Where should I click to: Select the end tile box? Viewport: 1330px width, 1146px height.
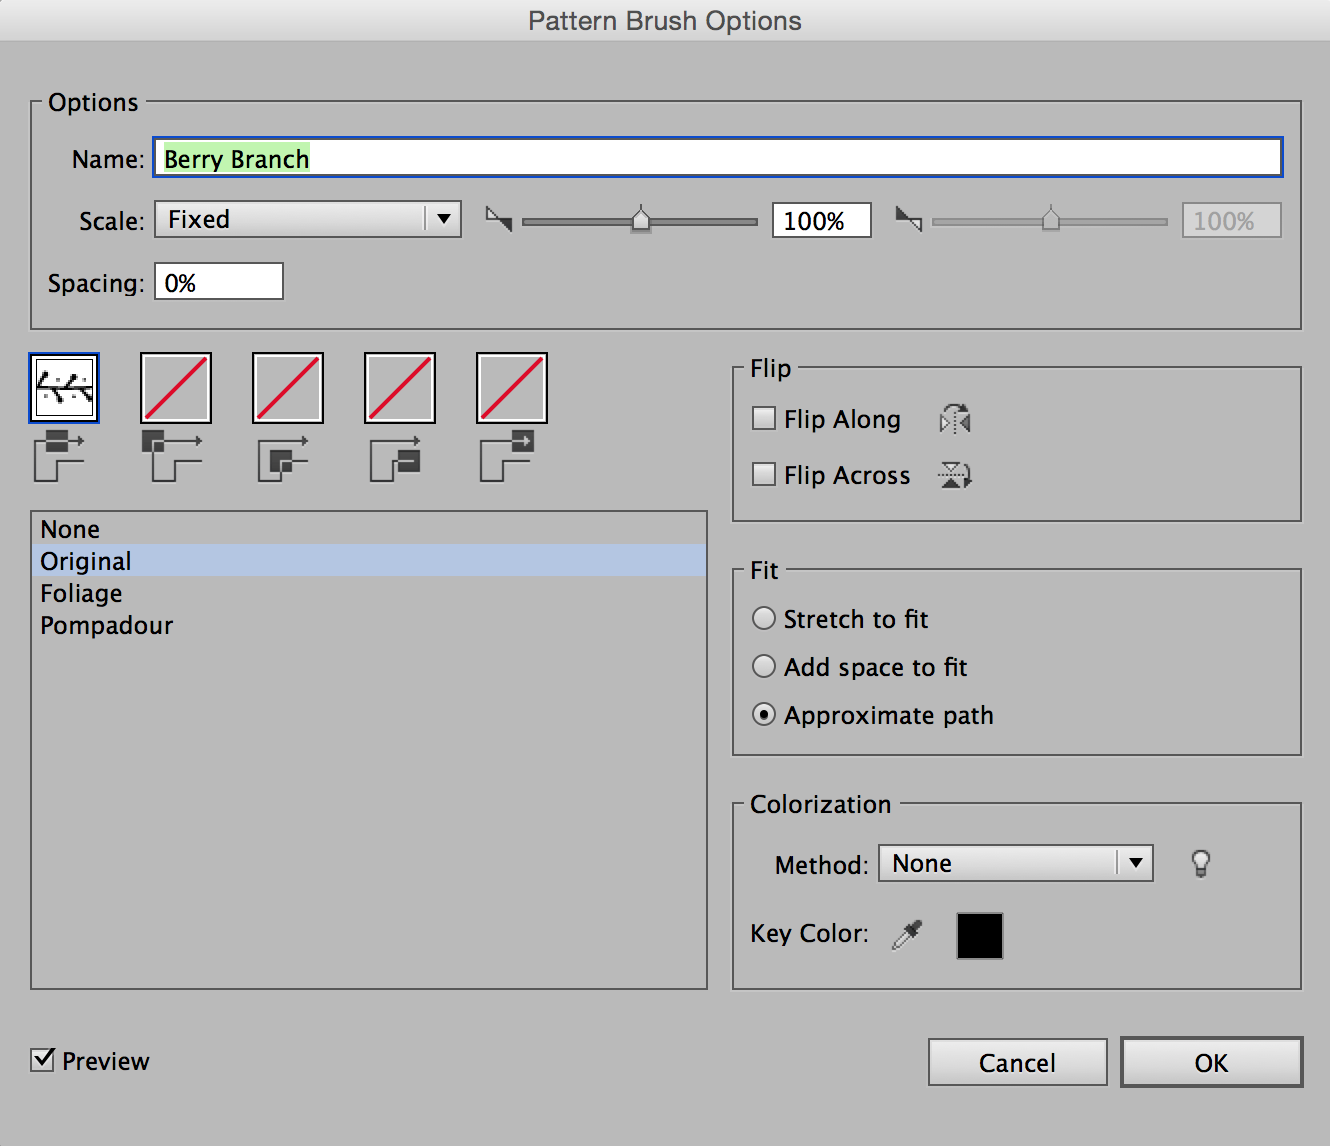click(512, 388)
